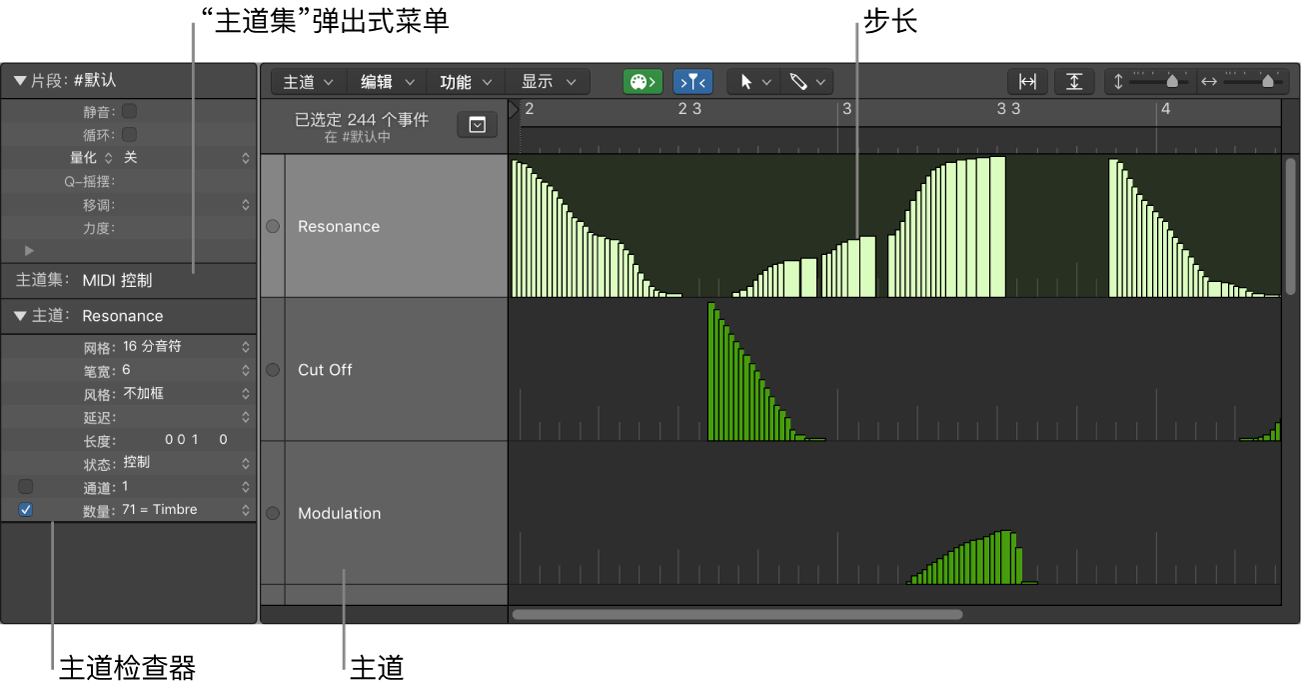Screen dimensions: 1303x692
Task: Uncheck the 数量 71 = Timbre checkbox
Action: click(25, 509)
